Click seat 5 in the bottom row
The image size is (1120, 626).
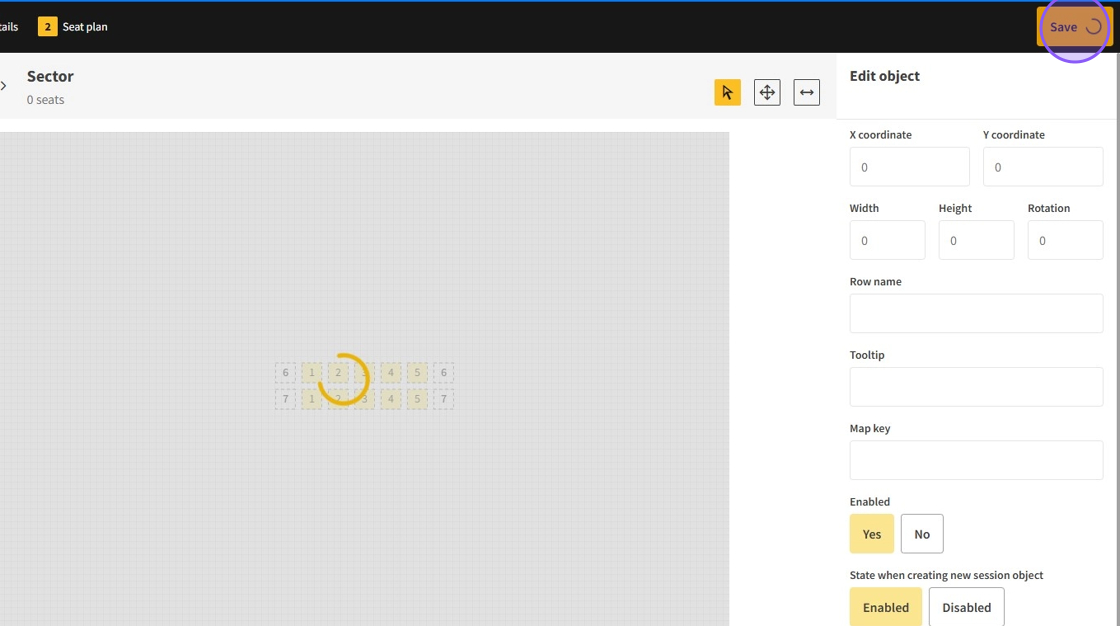417,399
